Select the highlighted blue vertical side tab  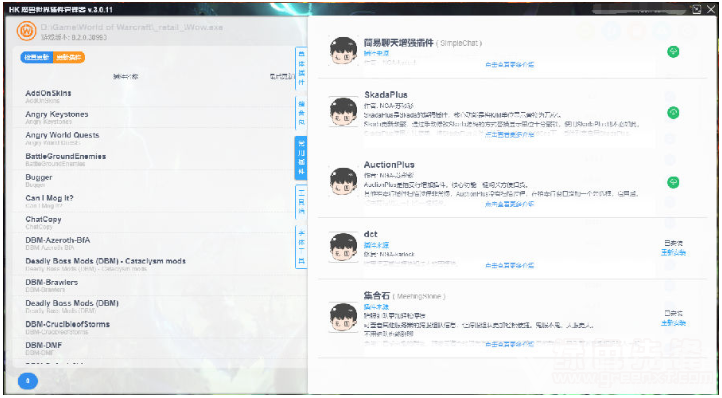pyautogui.click(x=301, y=158)
